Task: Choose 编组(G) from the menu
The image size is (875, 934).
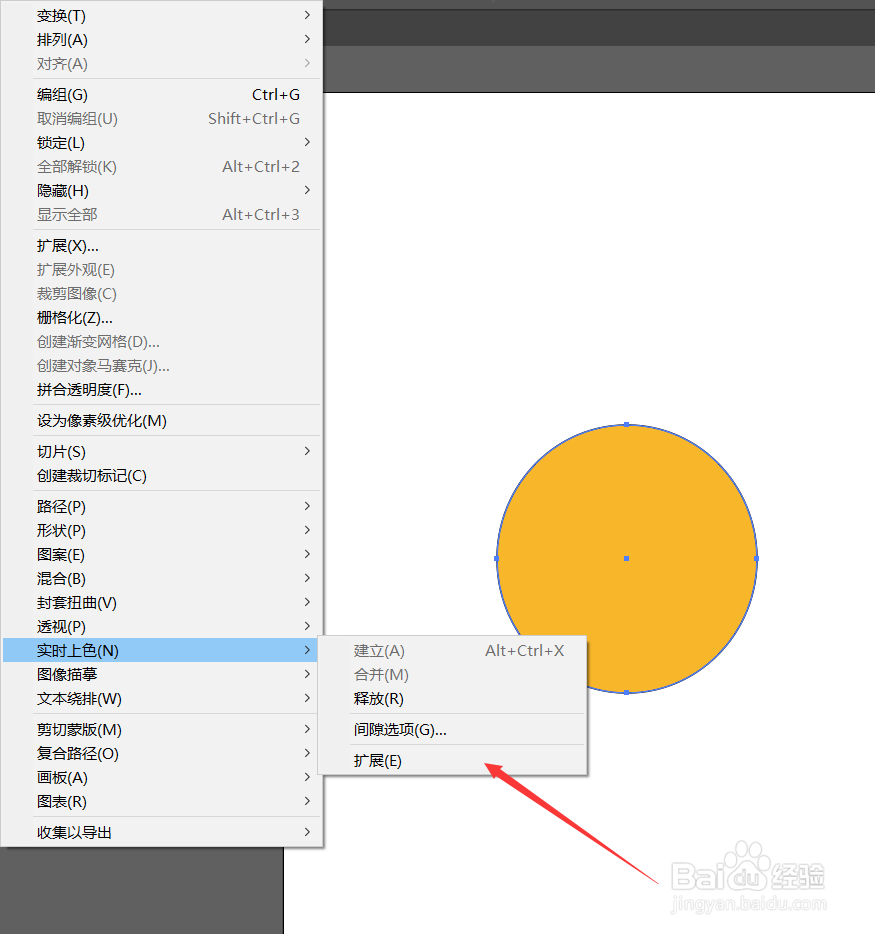Action: point(162,95)
